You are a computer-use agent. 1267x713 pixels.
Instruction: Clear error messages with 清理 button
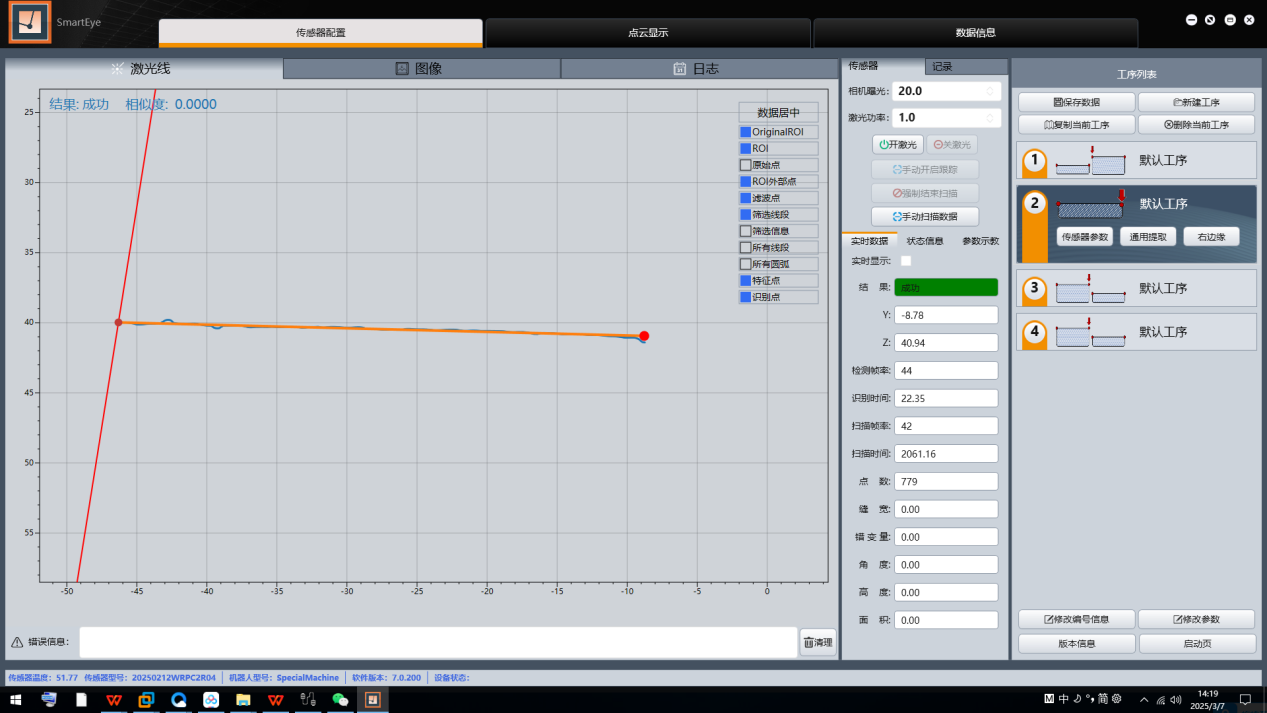coord(818,643)
